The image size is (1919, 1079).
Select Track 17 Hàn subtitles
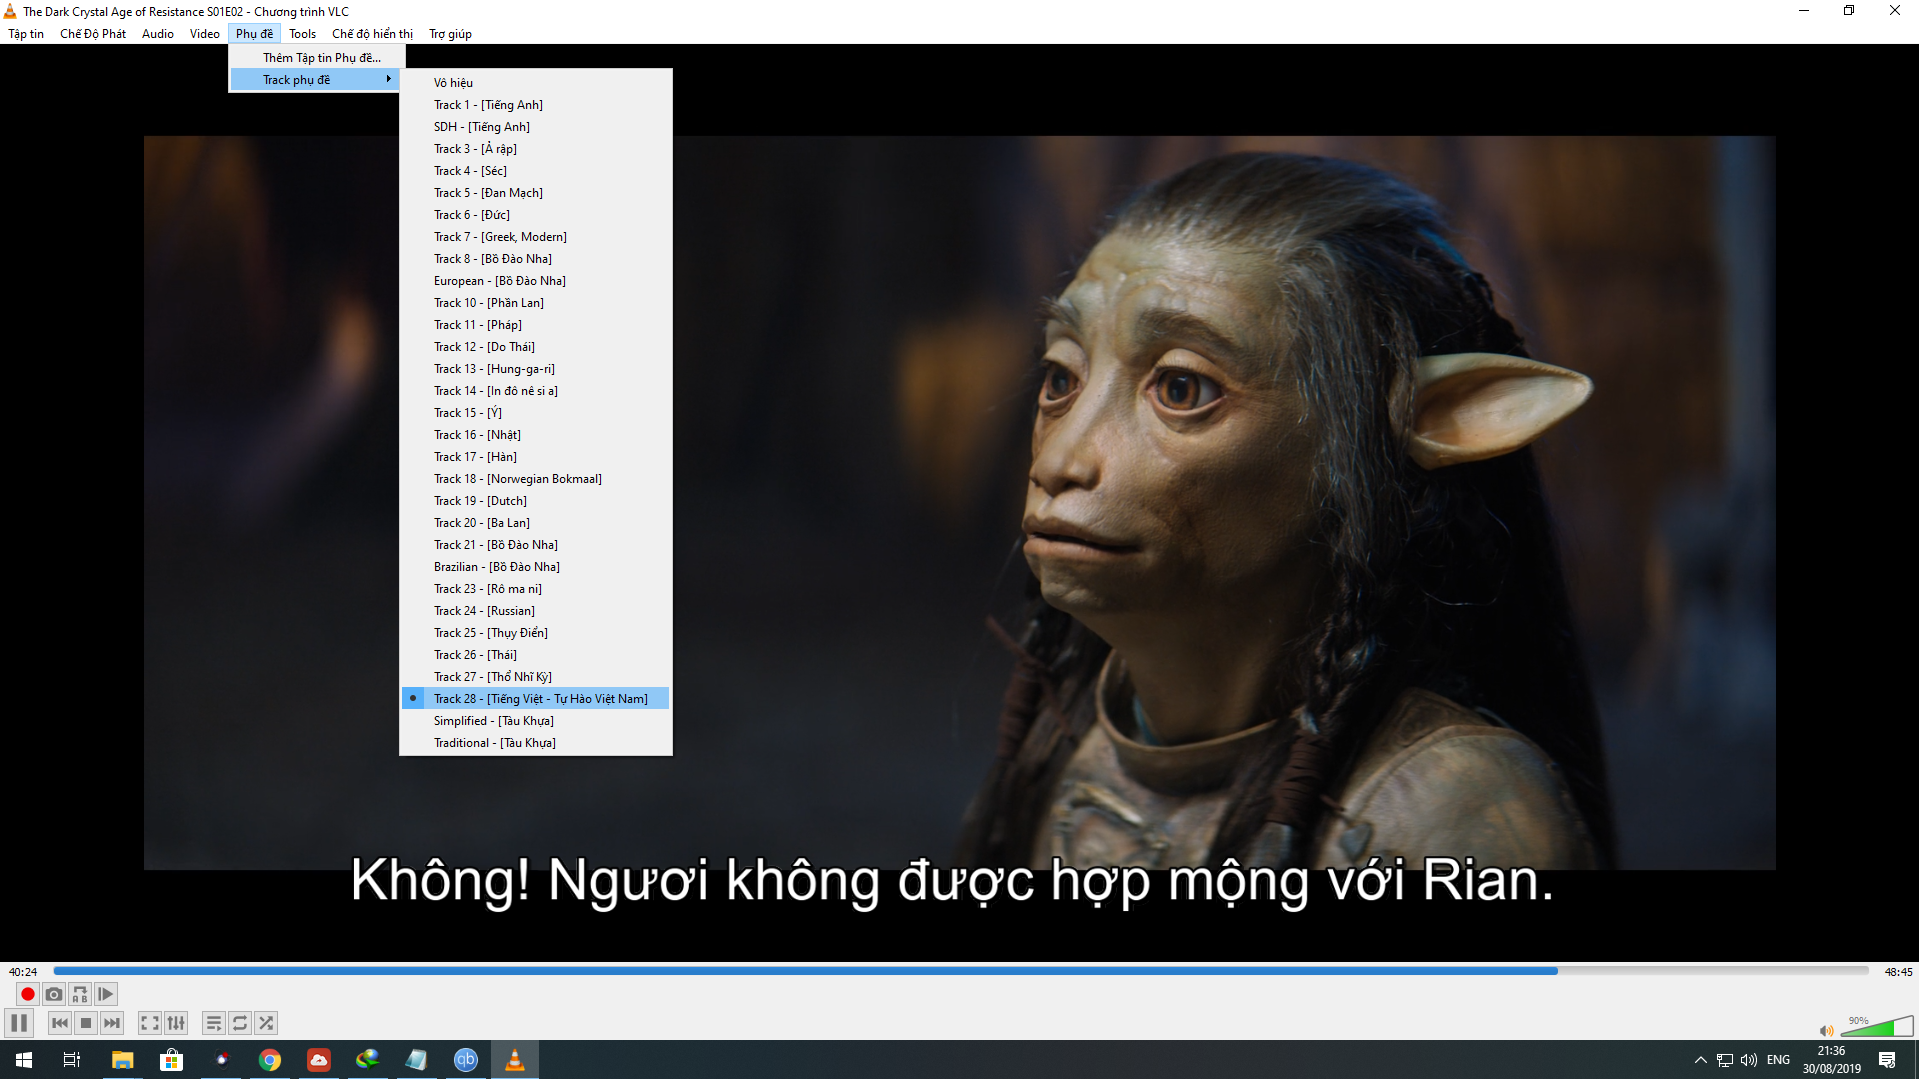pos(536,457)
